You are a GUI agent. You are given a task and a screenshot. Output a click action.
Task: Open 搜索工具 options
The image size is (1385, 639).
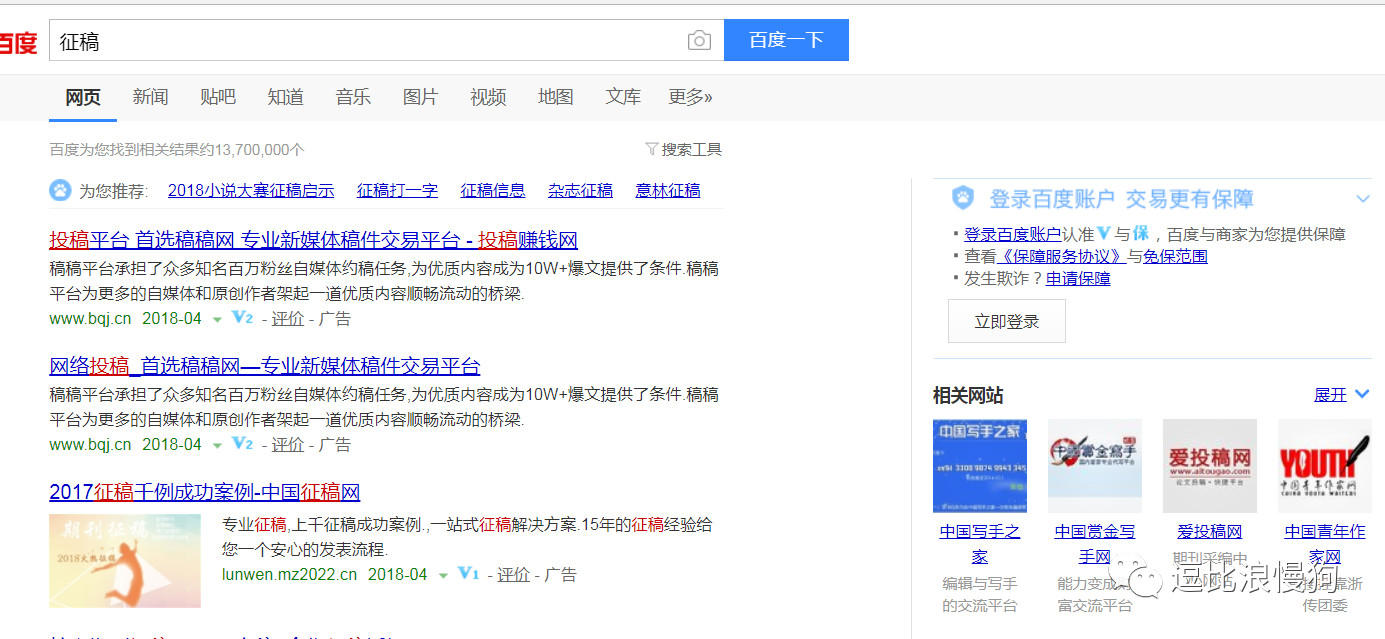(x=691, y=149)
